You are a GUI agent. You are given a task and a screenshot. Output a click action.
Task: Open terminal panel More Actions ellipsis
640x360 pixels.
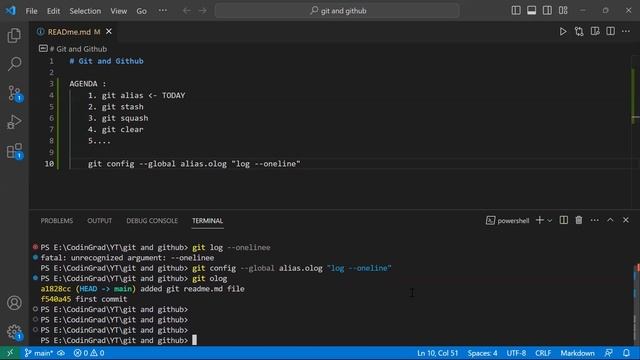click(595, 220)
